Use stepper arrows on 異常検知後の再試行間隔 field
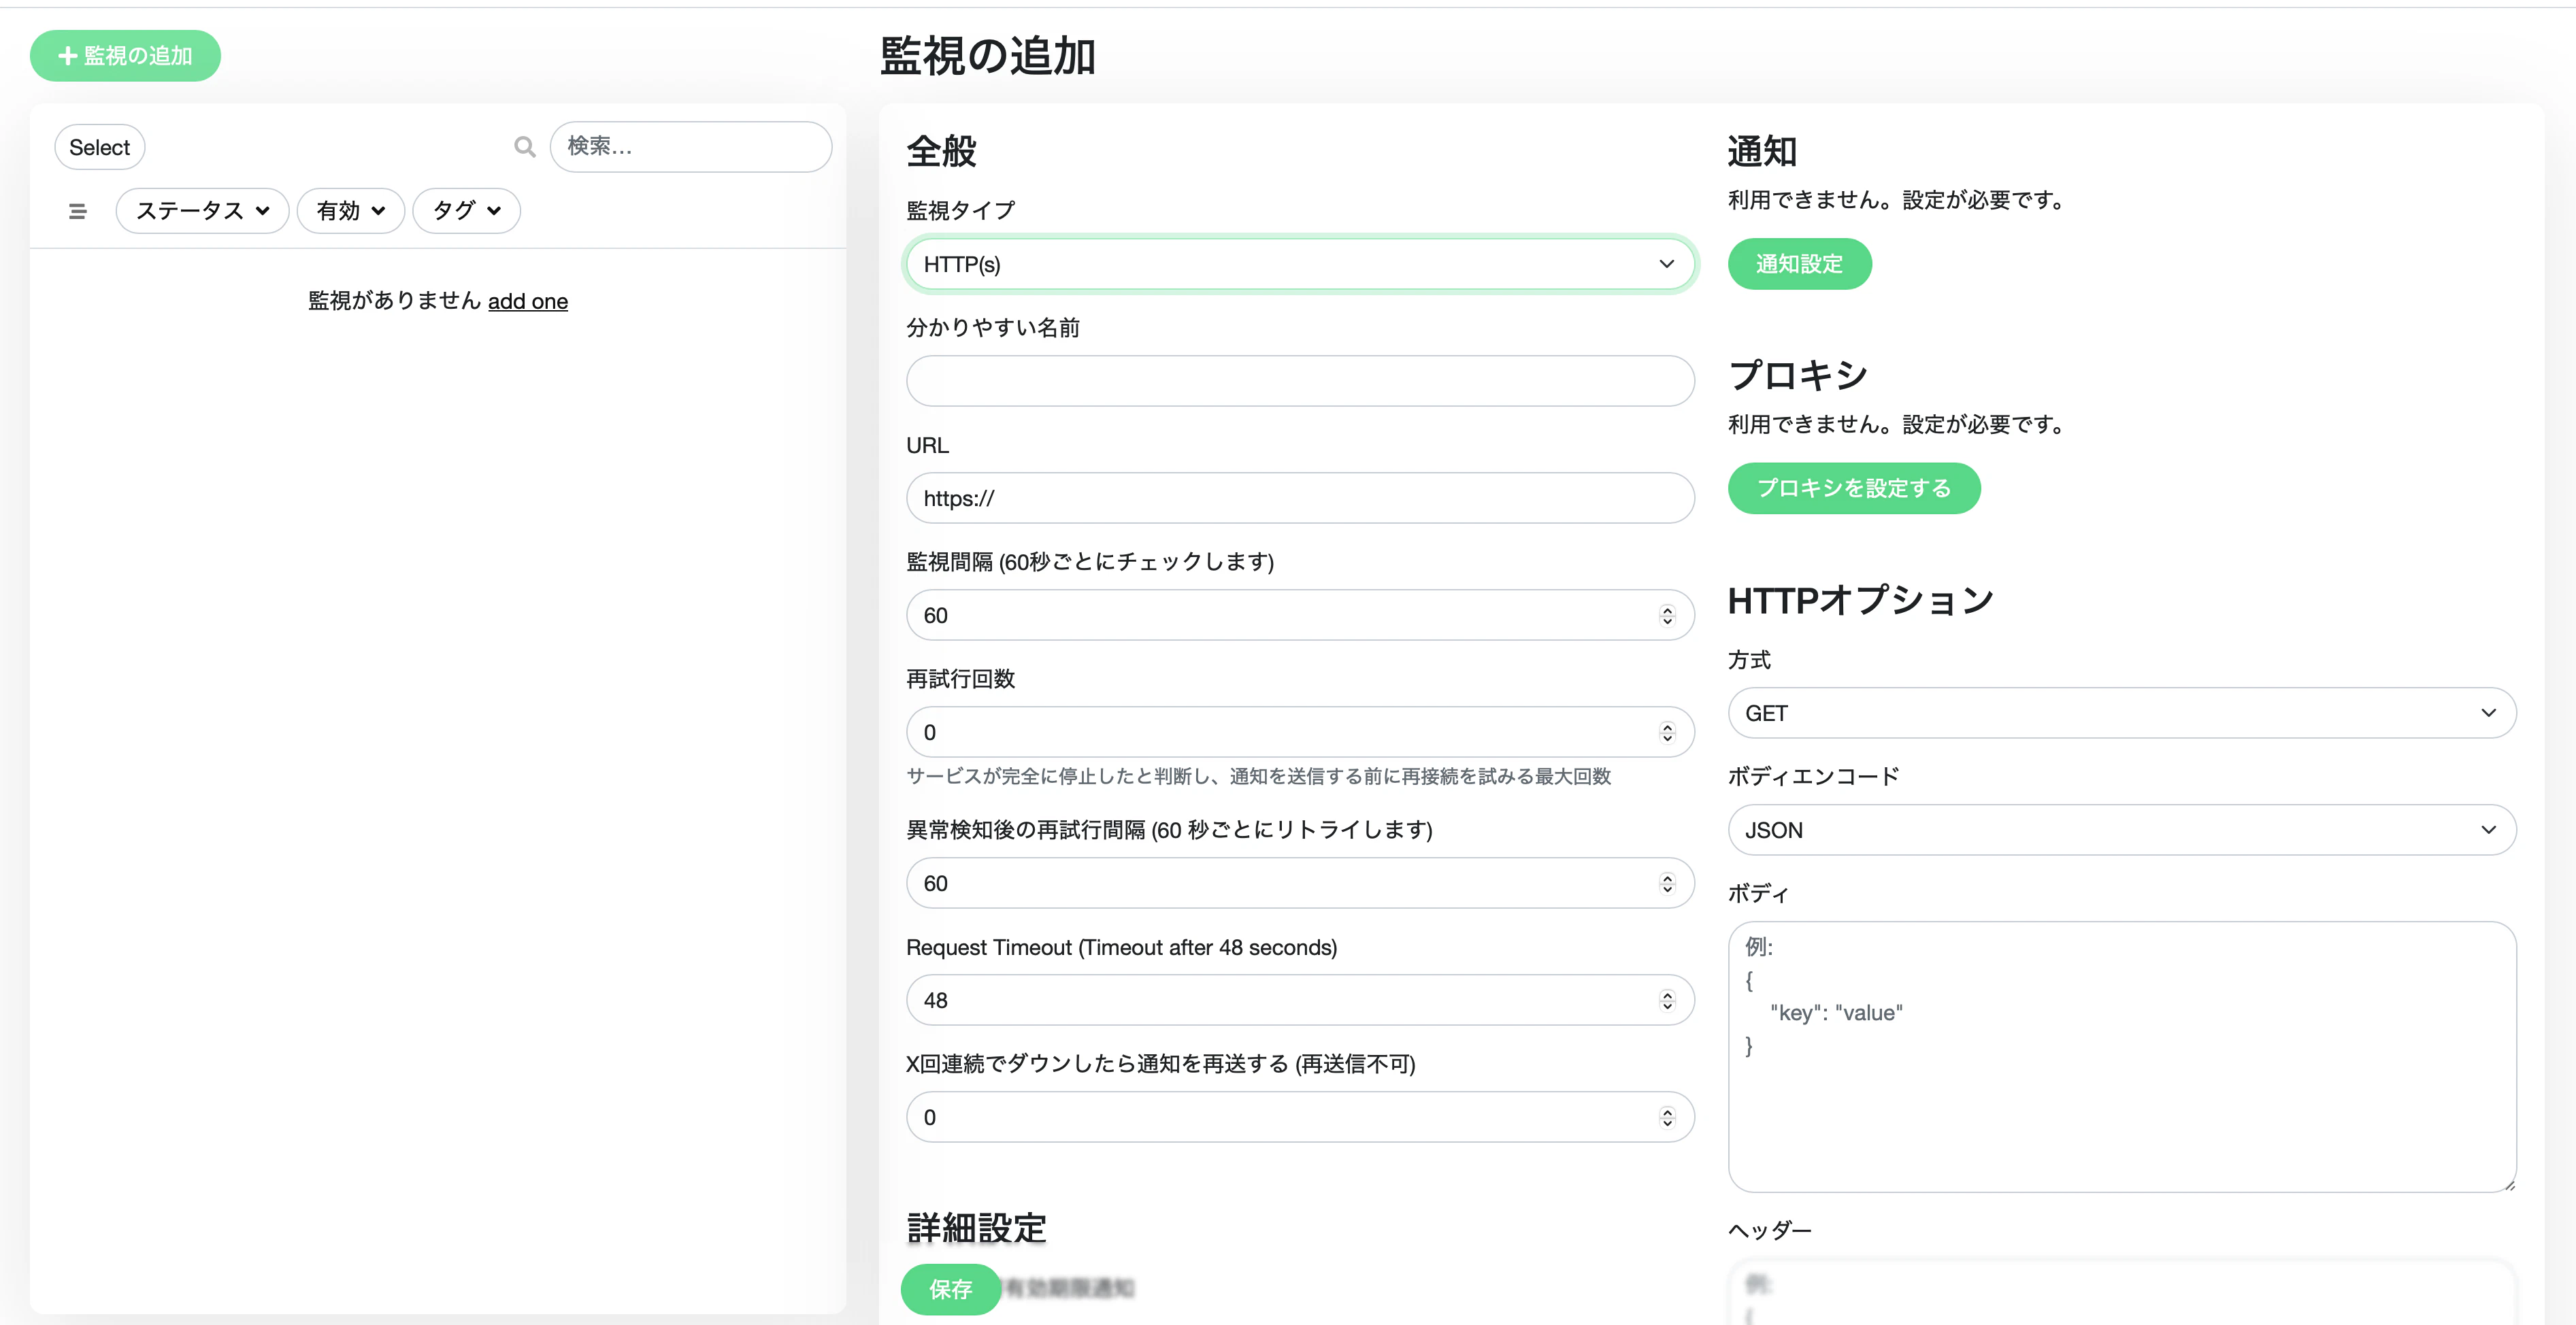Screen dimensions: 2576x1325 point(1667,883)
